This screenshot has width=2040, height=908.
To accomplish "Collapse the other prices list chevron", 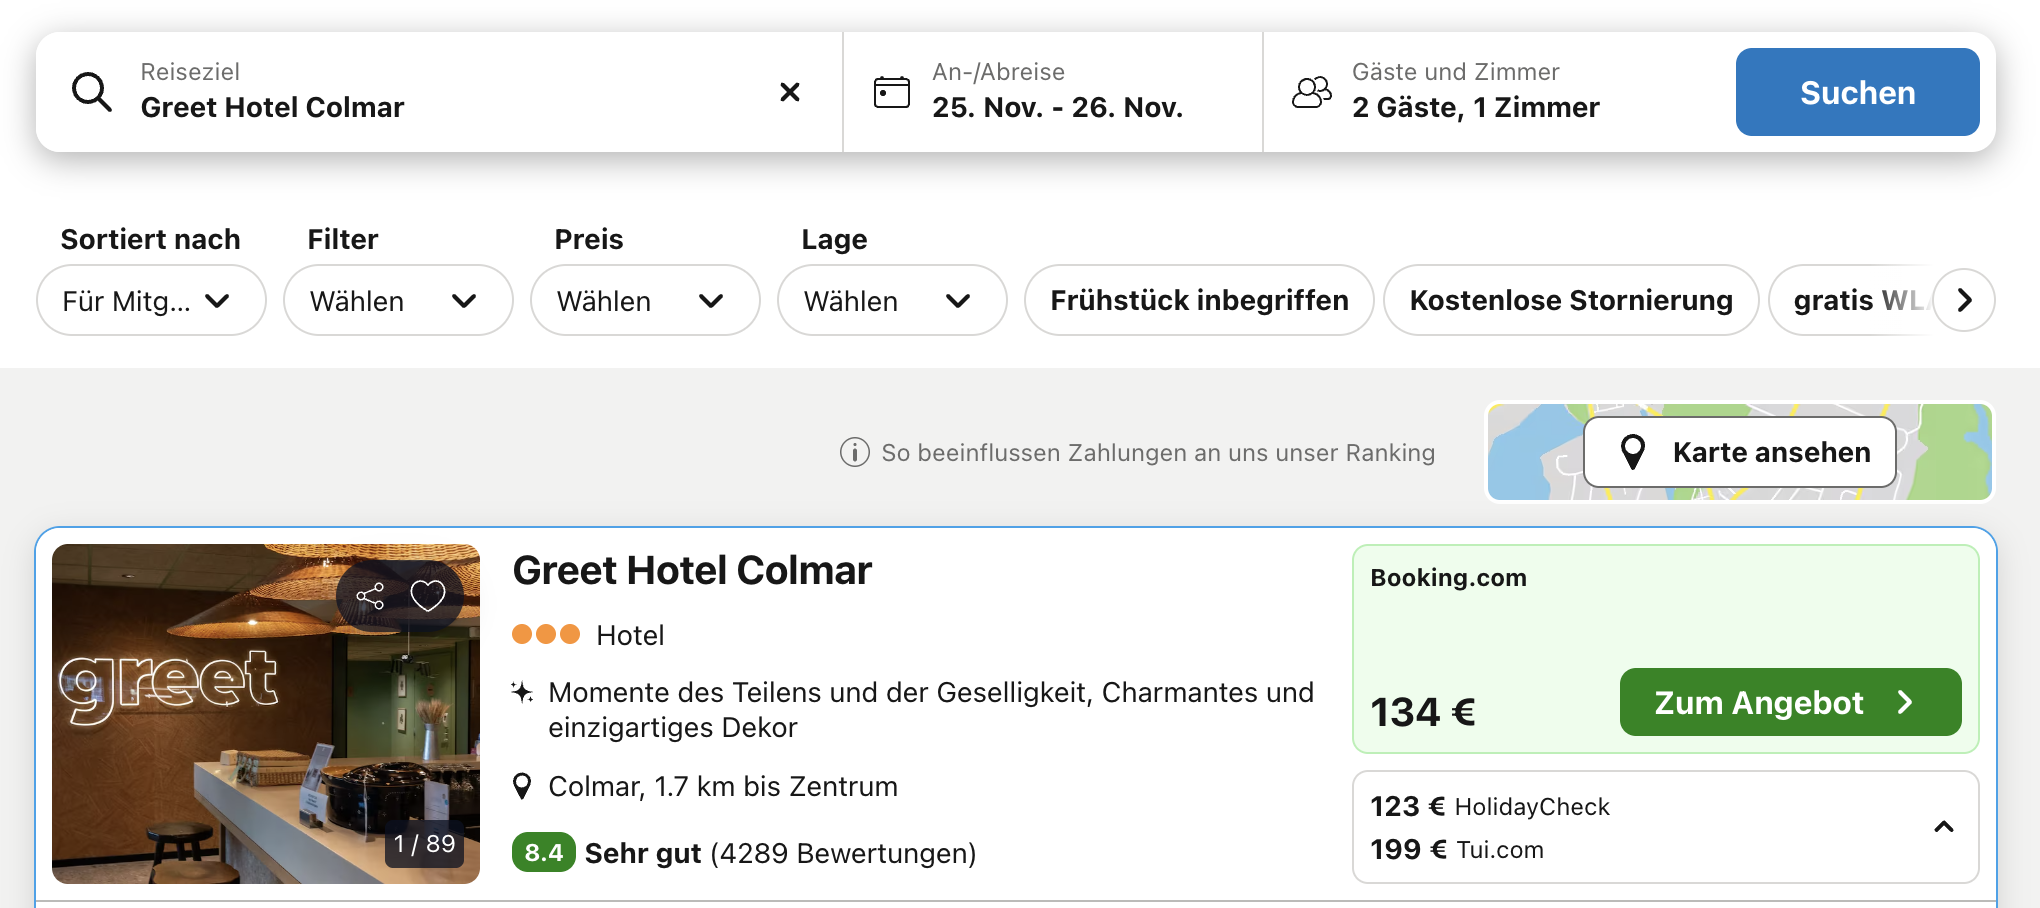I will point(1944,827).
